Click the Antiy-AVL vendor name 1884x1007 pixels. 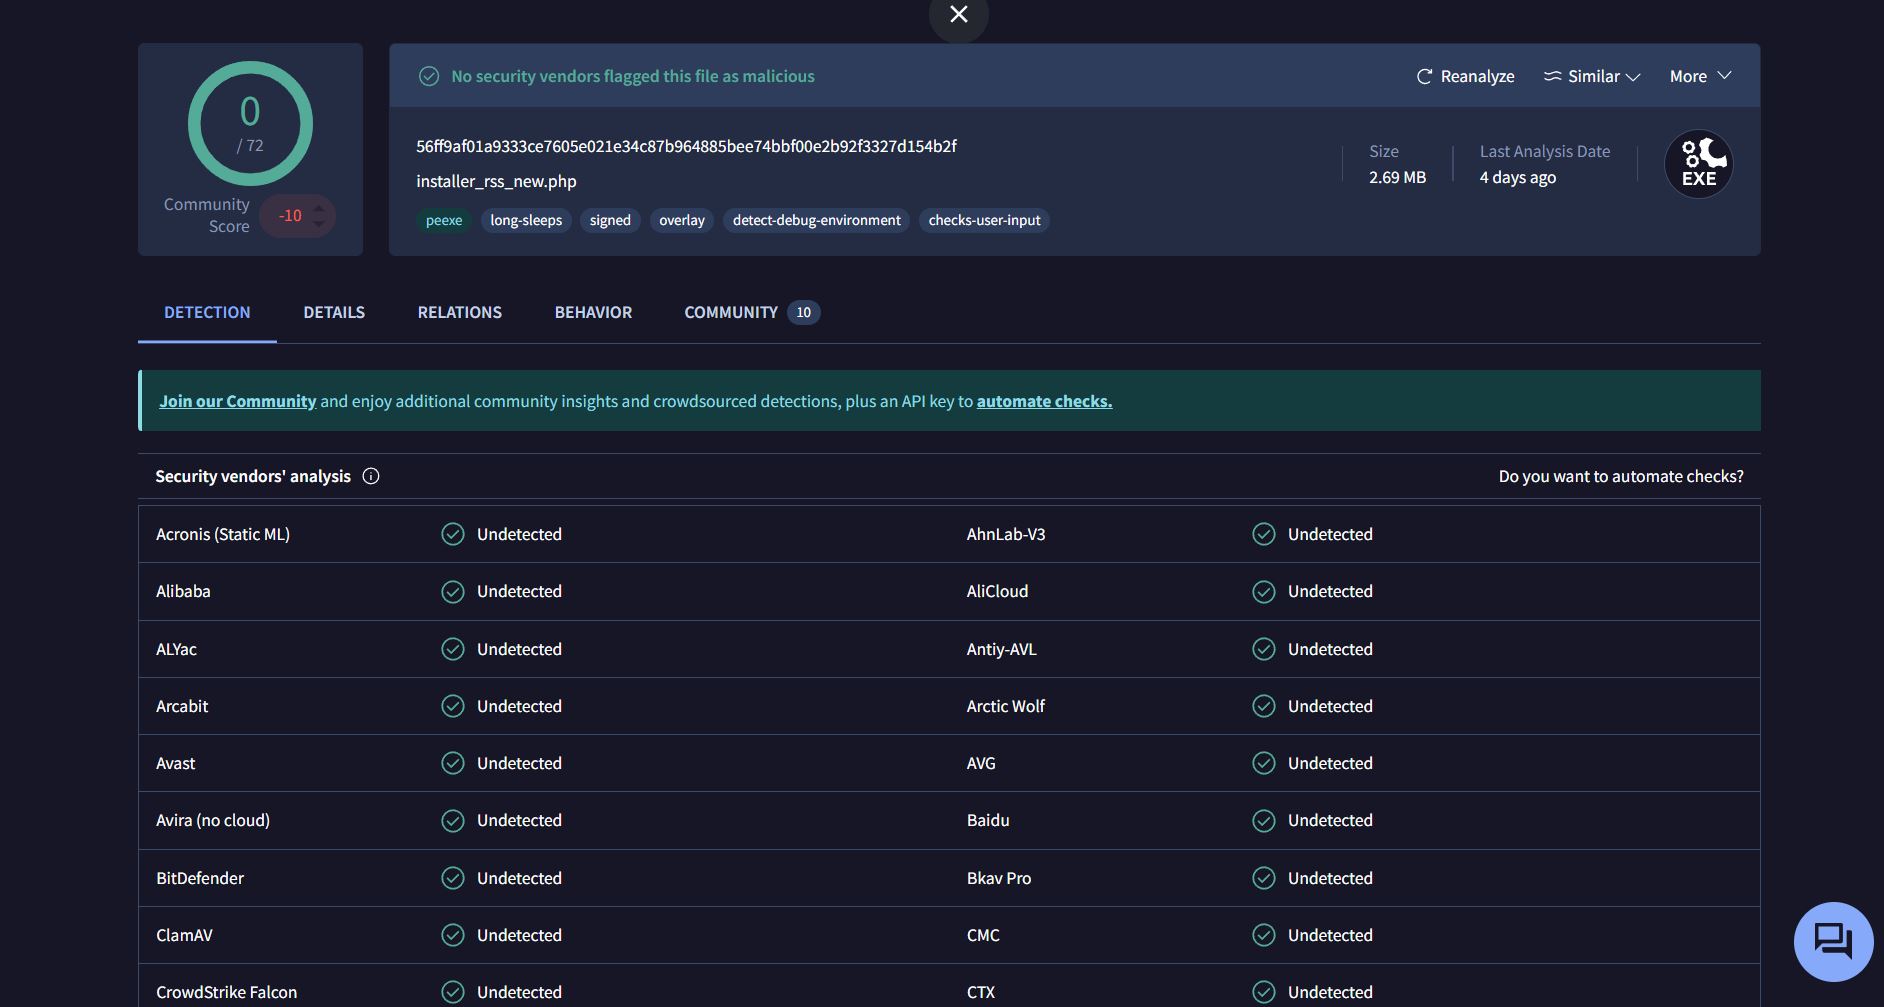[1001, 649]
